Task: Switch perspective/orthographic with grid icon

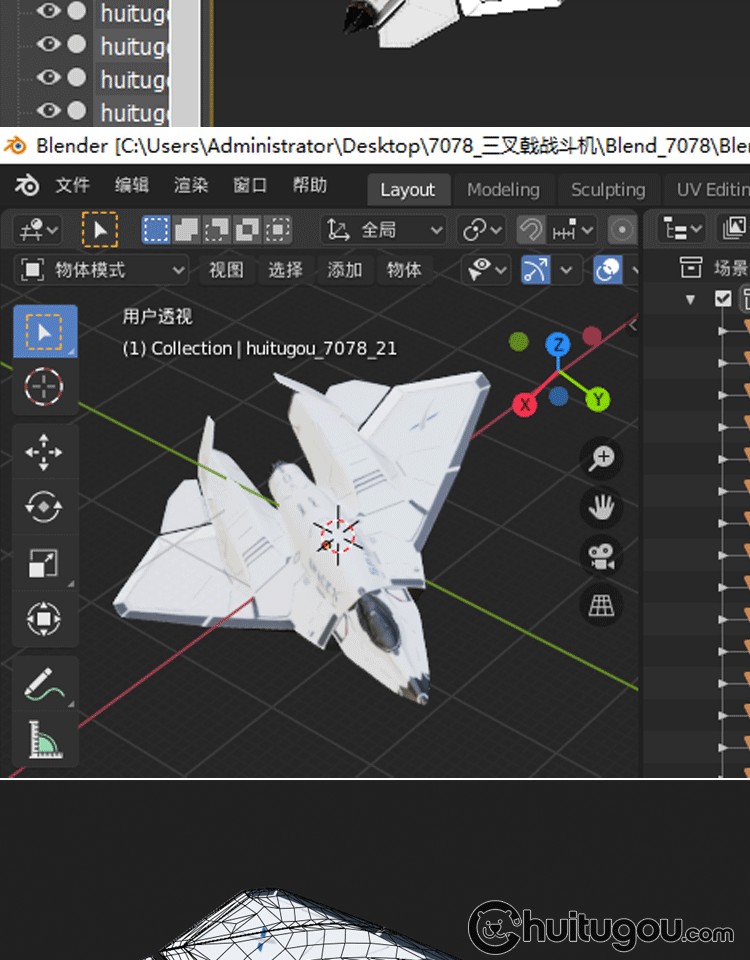Action: coord(601,606)
